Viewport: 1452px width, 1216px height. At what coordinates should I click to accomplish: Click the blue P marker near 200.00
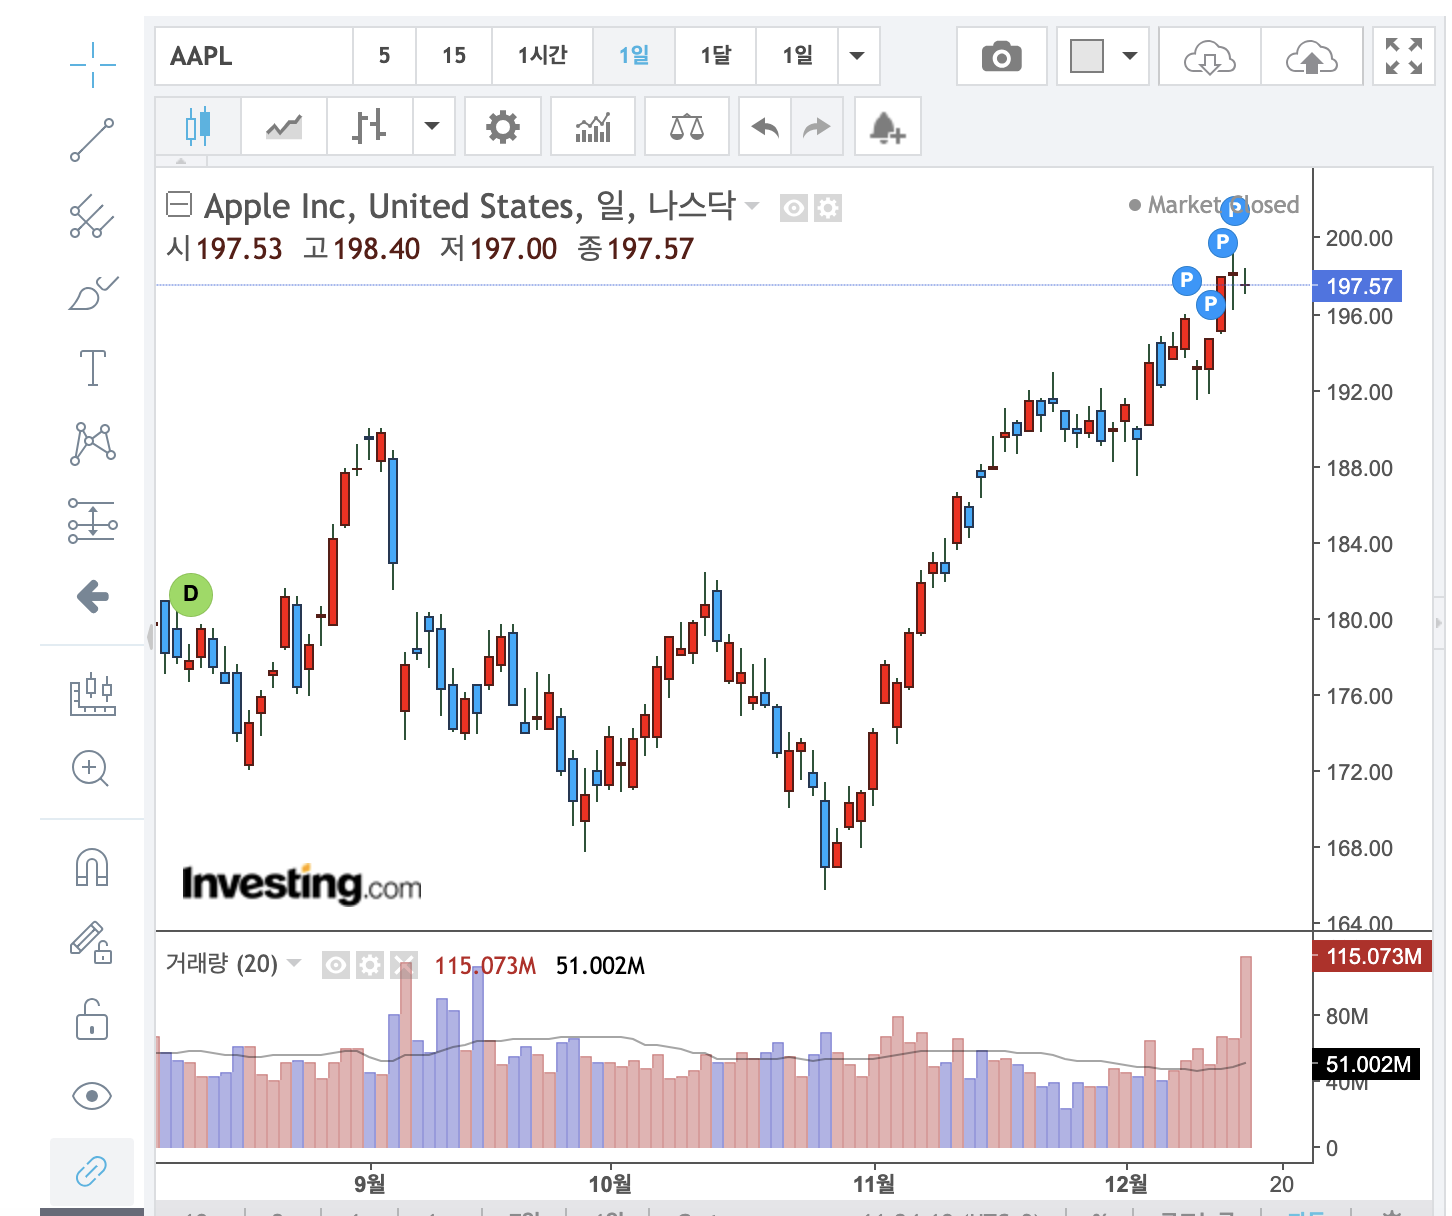click(x=1222, y=242)
